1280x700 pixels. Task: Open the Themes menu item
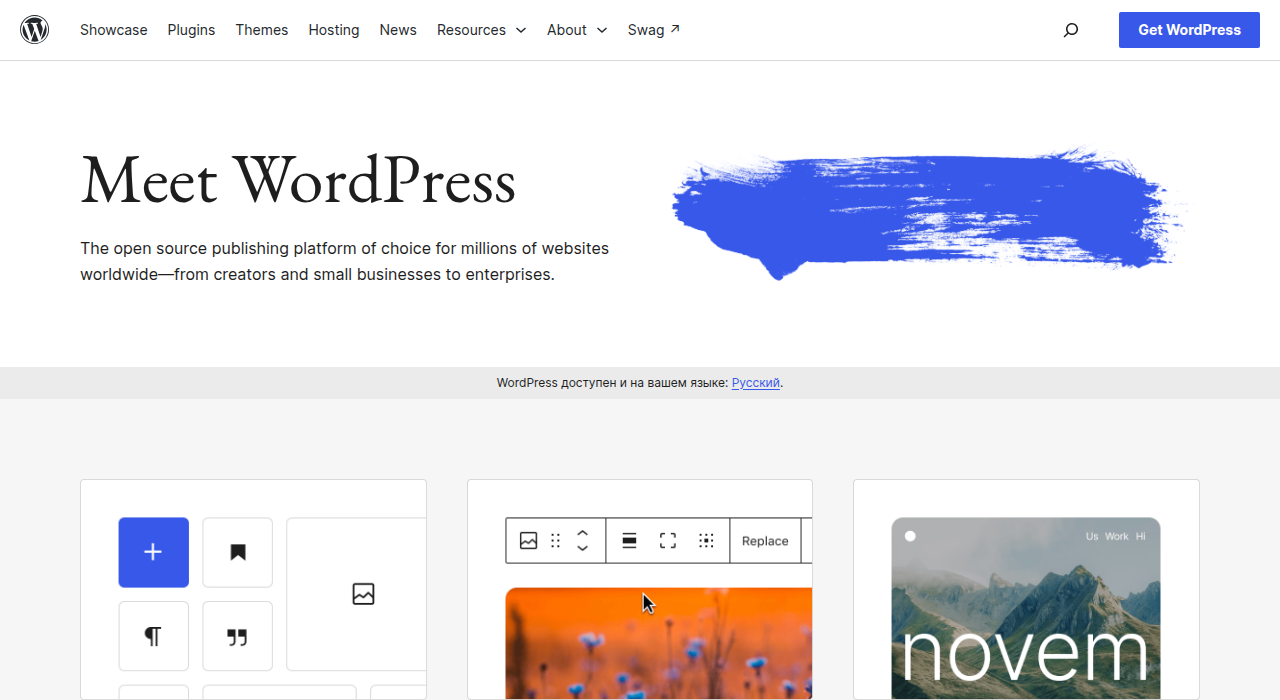pyautogui.click(x=262, y=30)
